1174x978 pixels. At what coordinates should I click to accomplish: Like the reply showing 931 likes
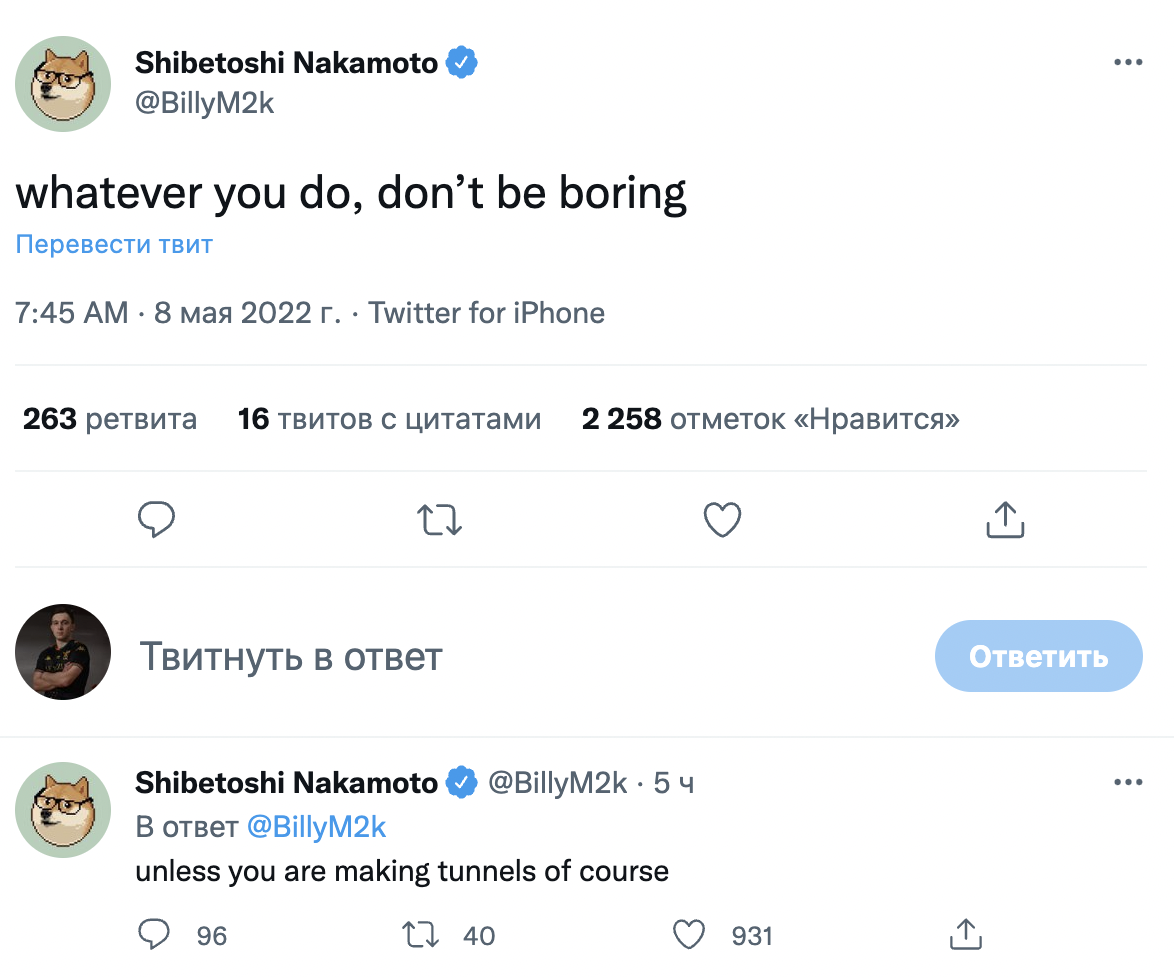(689, 934)
